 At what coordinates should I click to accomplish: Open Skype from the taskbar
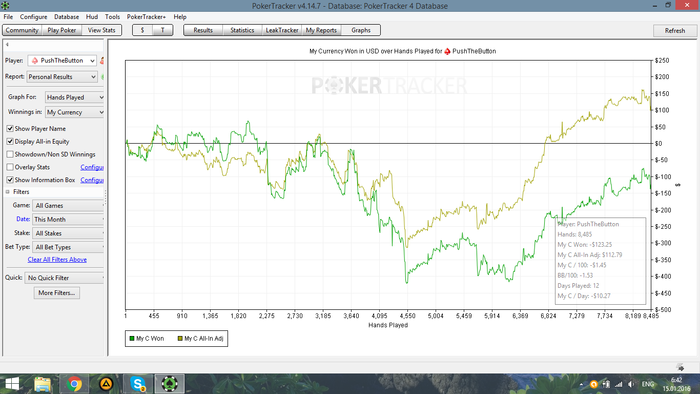138,384
